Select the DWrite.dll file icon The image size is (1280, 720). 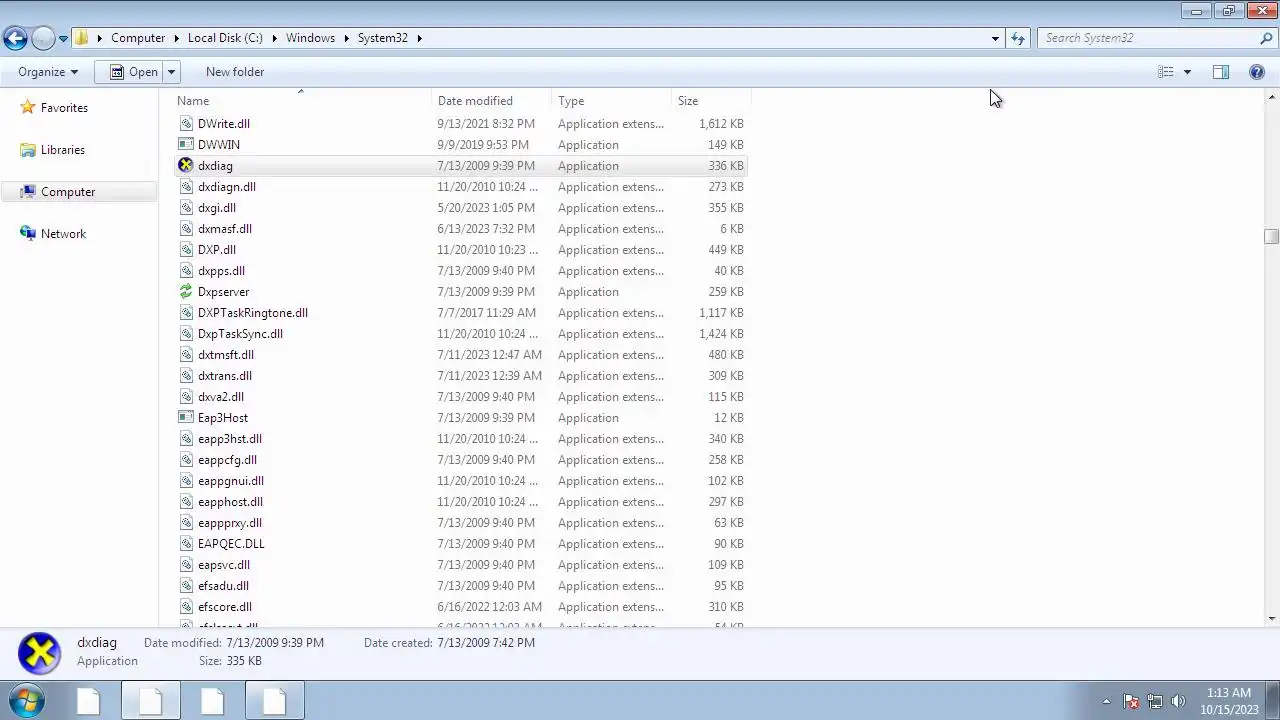(185, 124)
